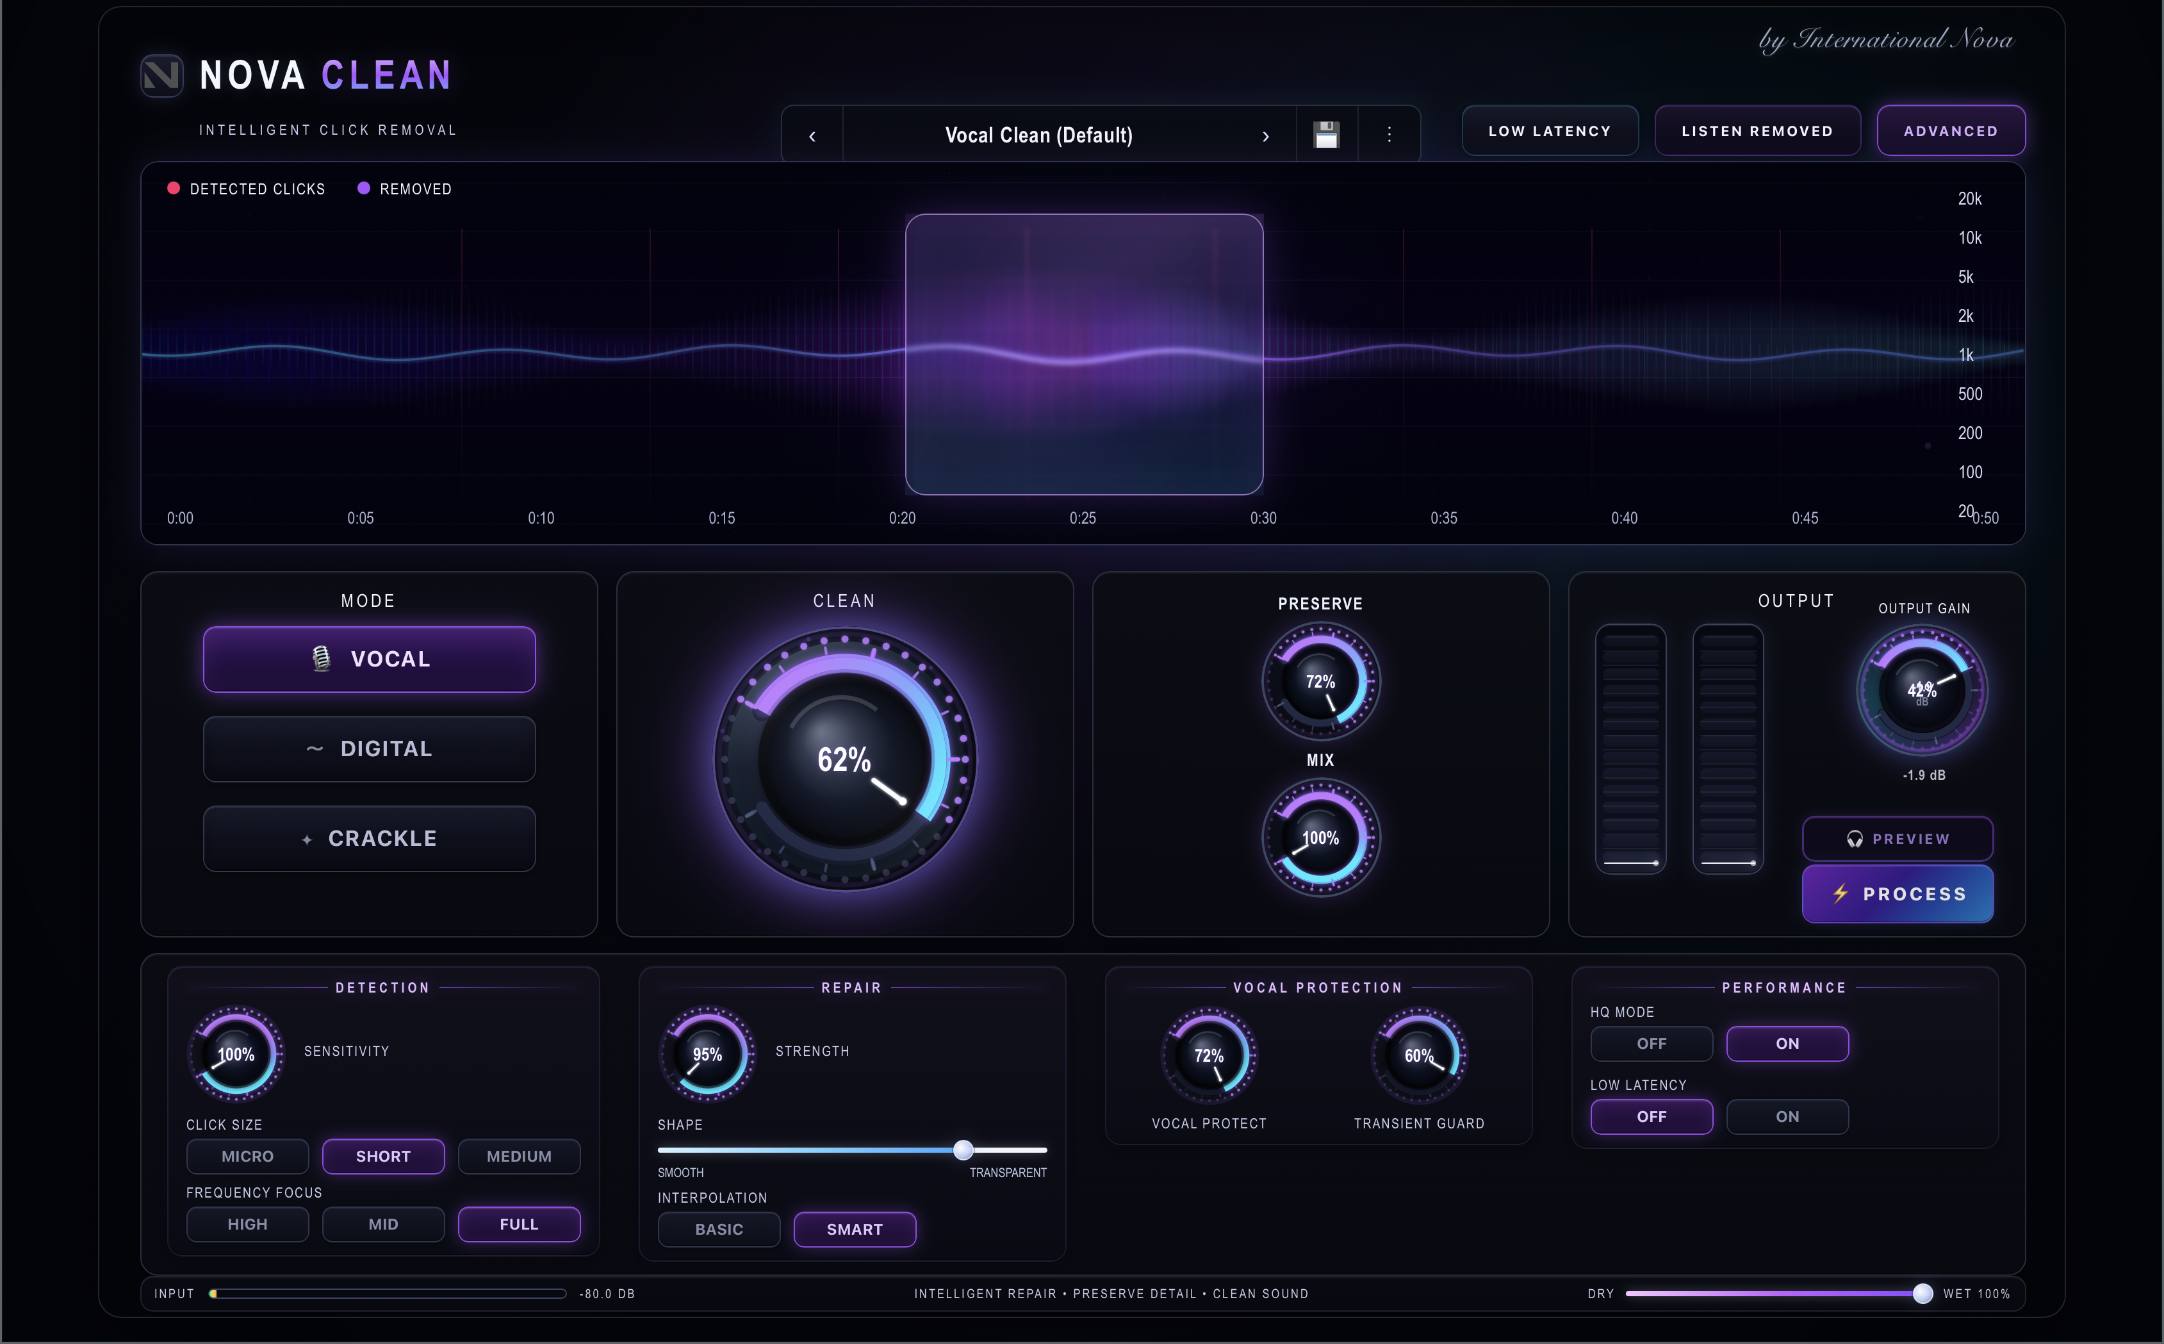Click the highlighted selection region in spectrogram
Screen dimensions: 2164x1344
(1084, 354)
